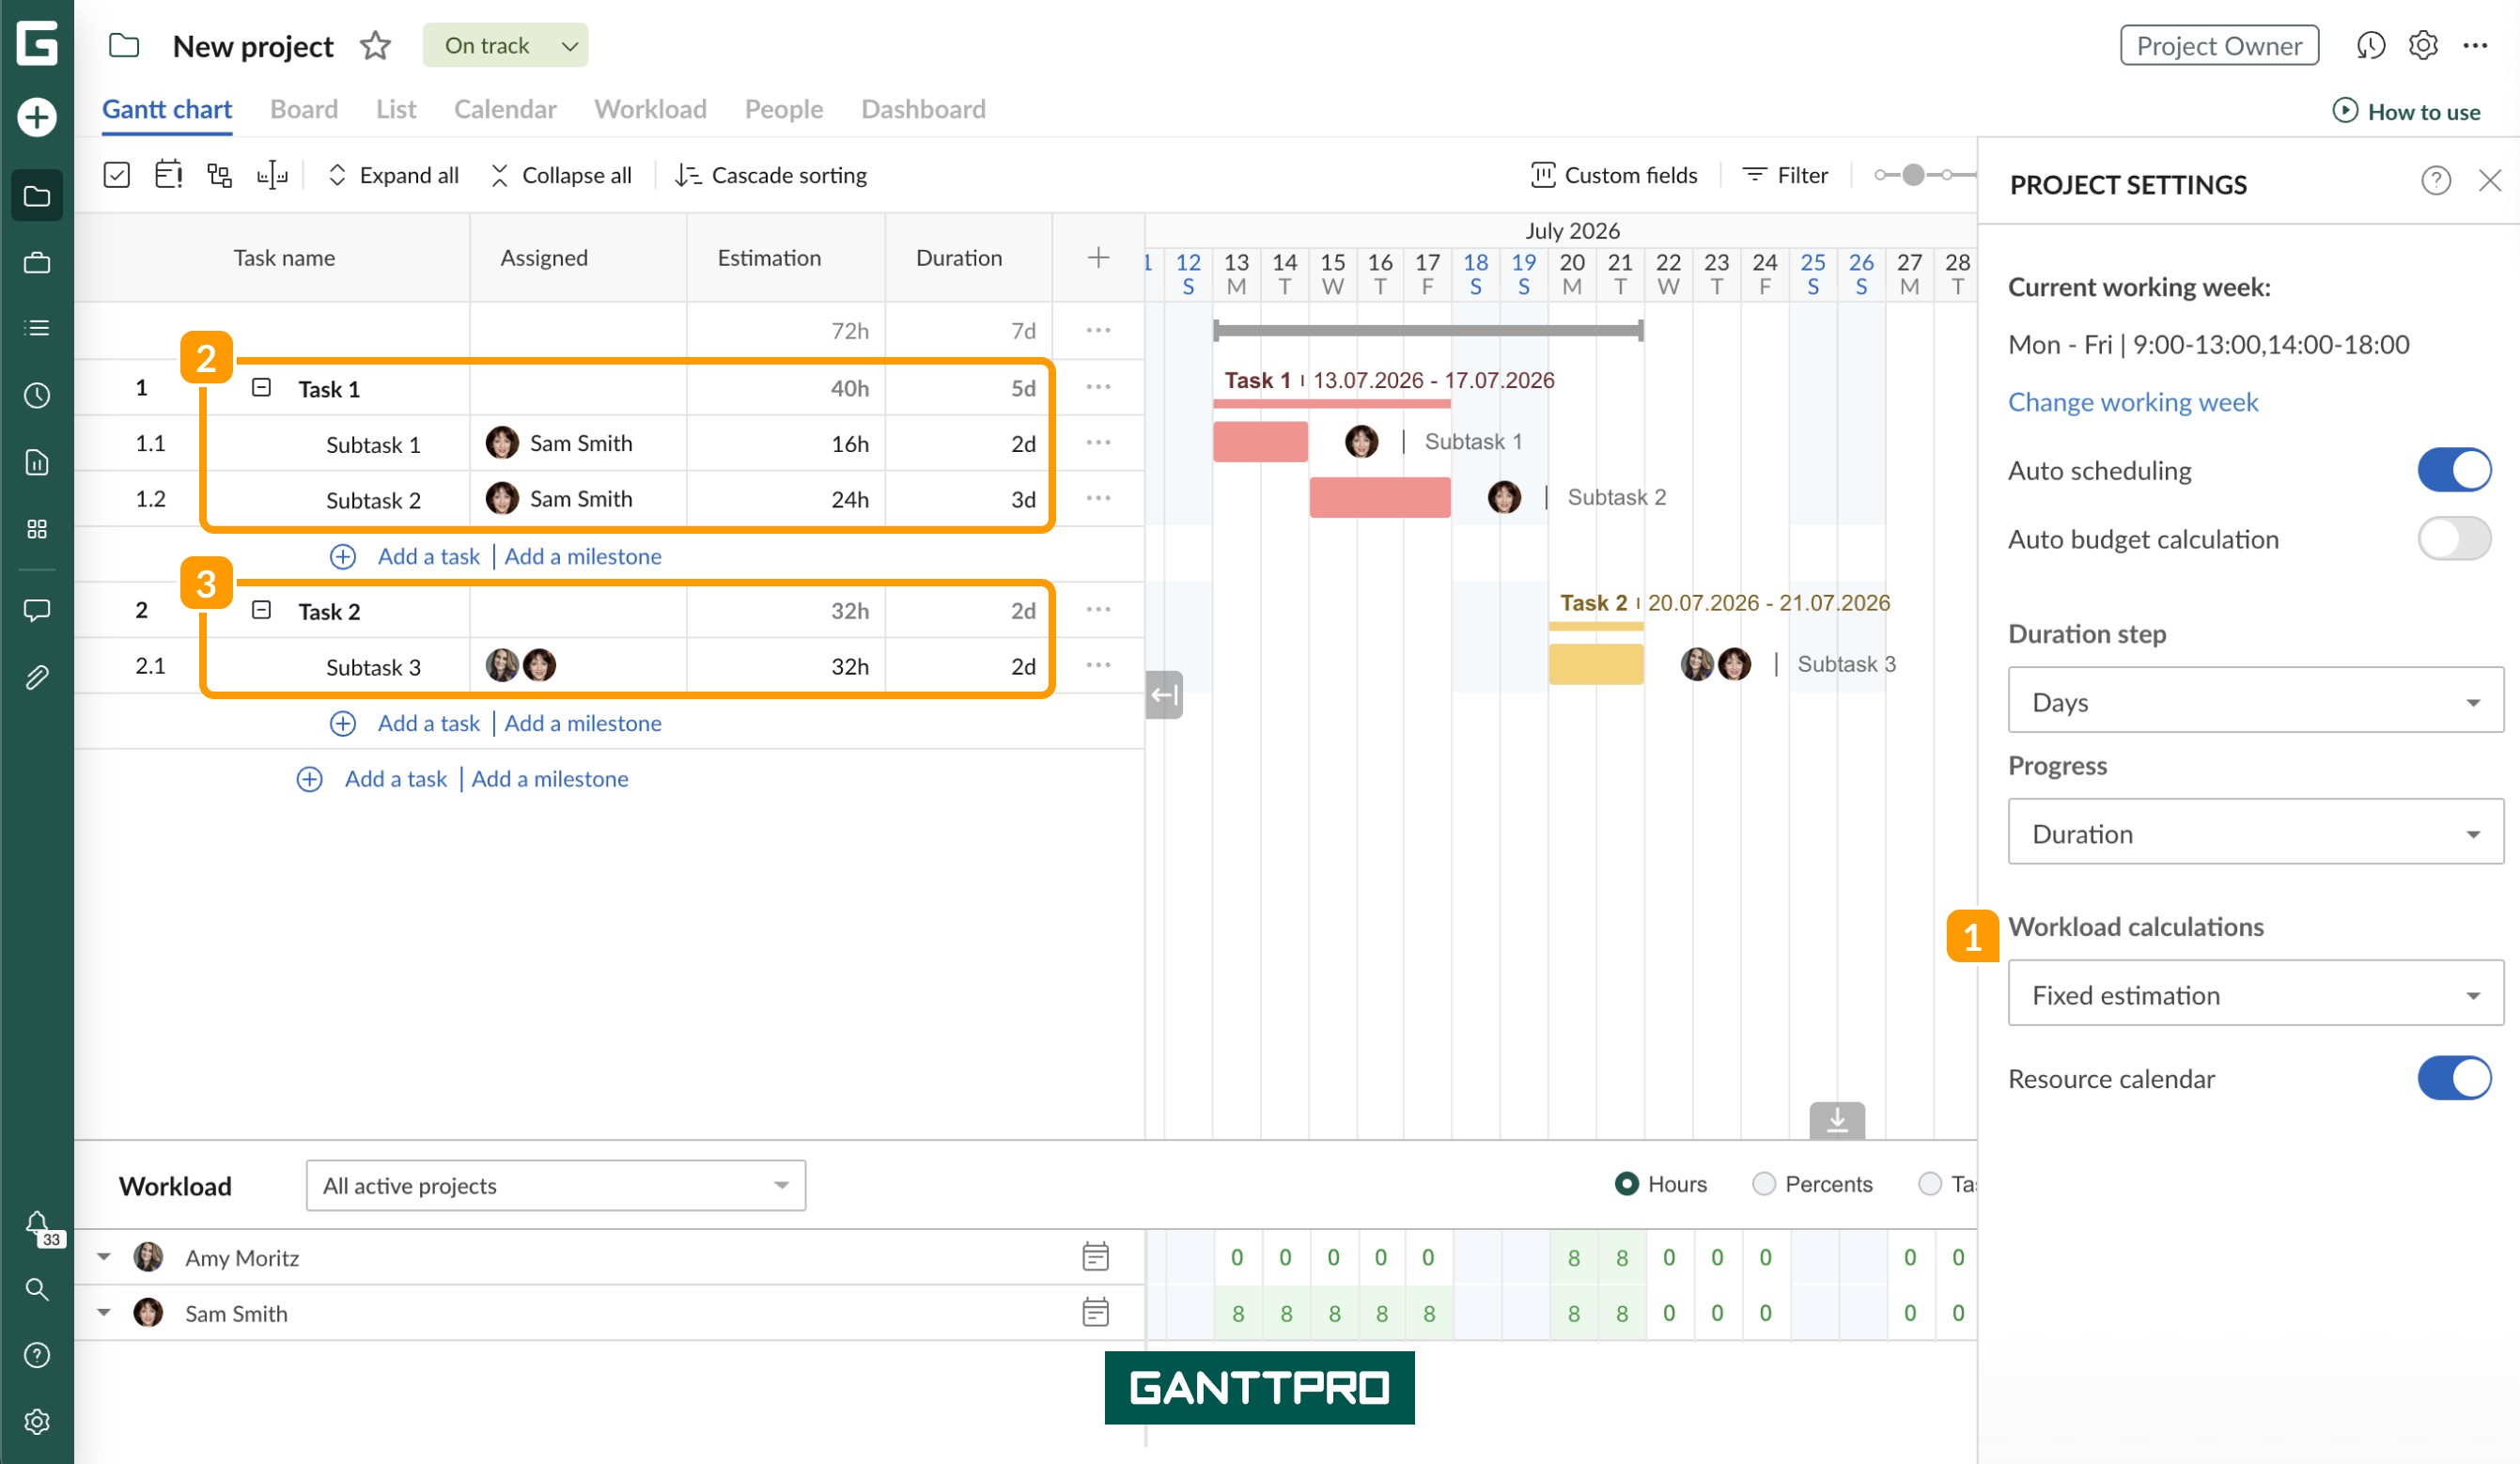Enable Auto budget calculation switch
The width and height of the screenshot is (2520, 1464).
2454,539
